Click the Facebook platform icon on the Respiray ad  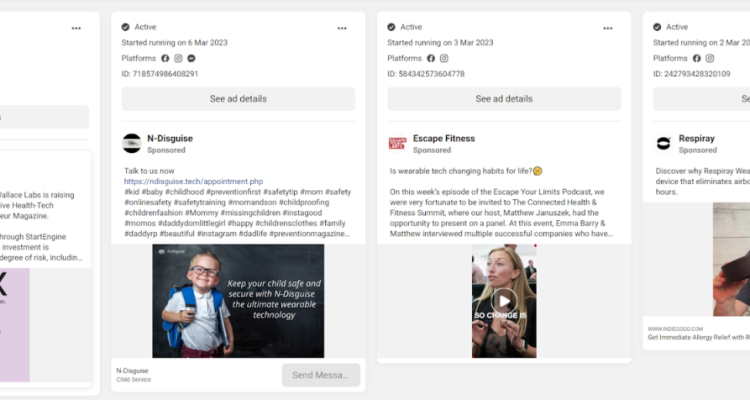coord(697,58)
